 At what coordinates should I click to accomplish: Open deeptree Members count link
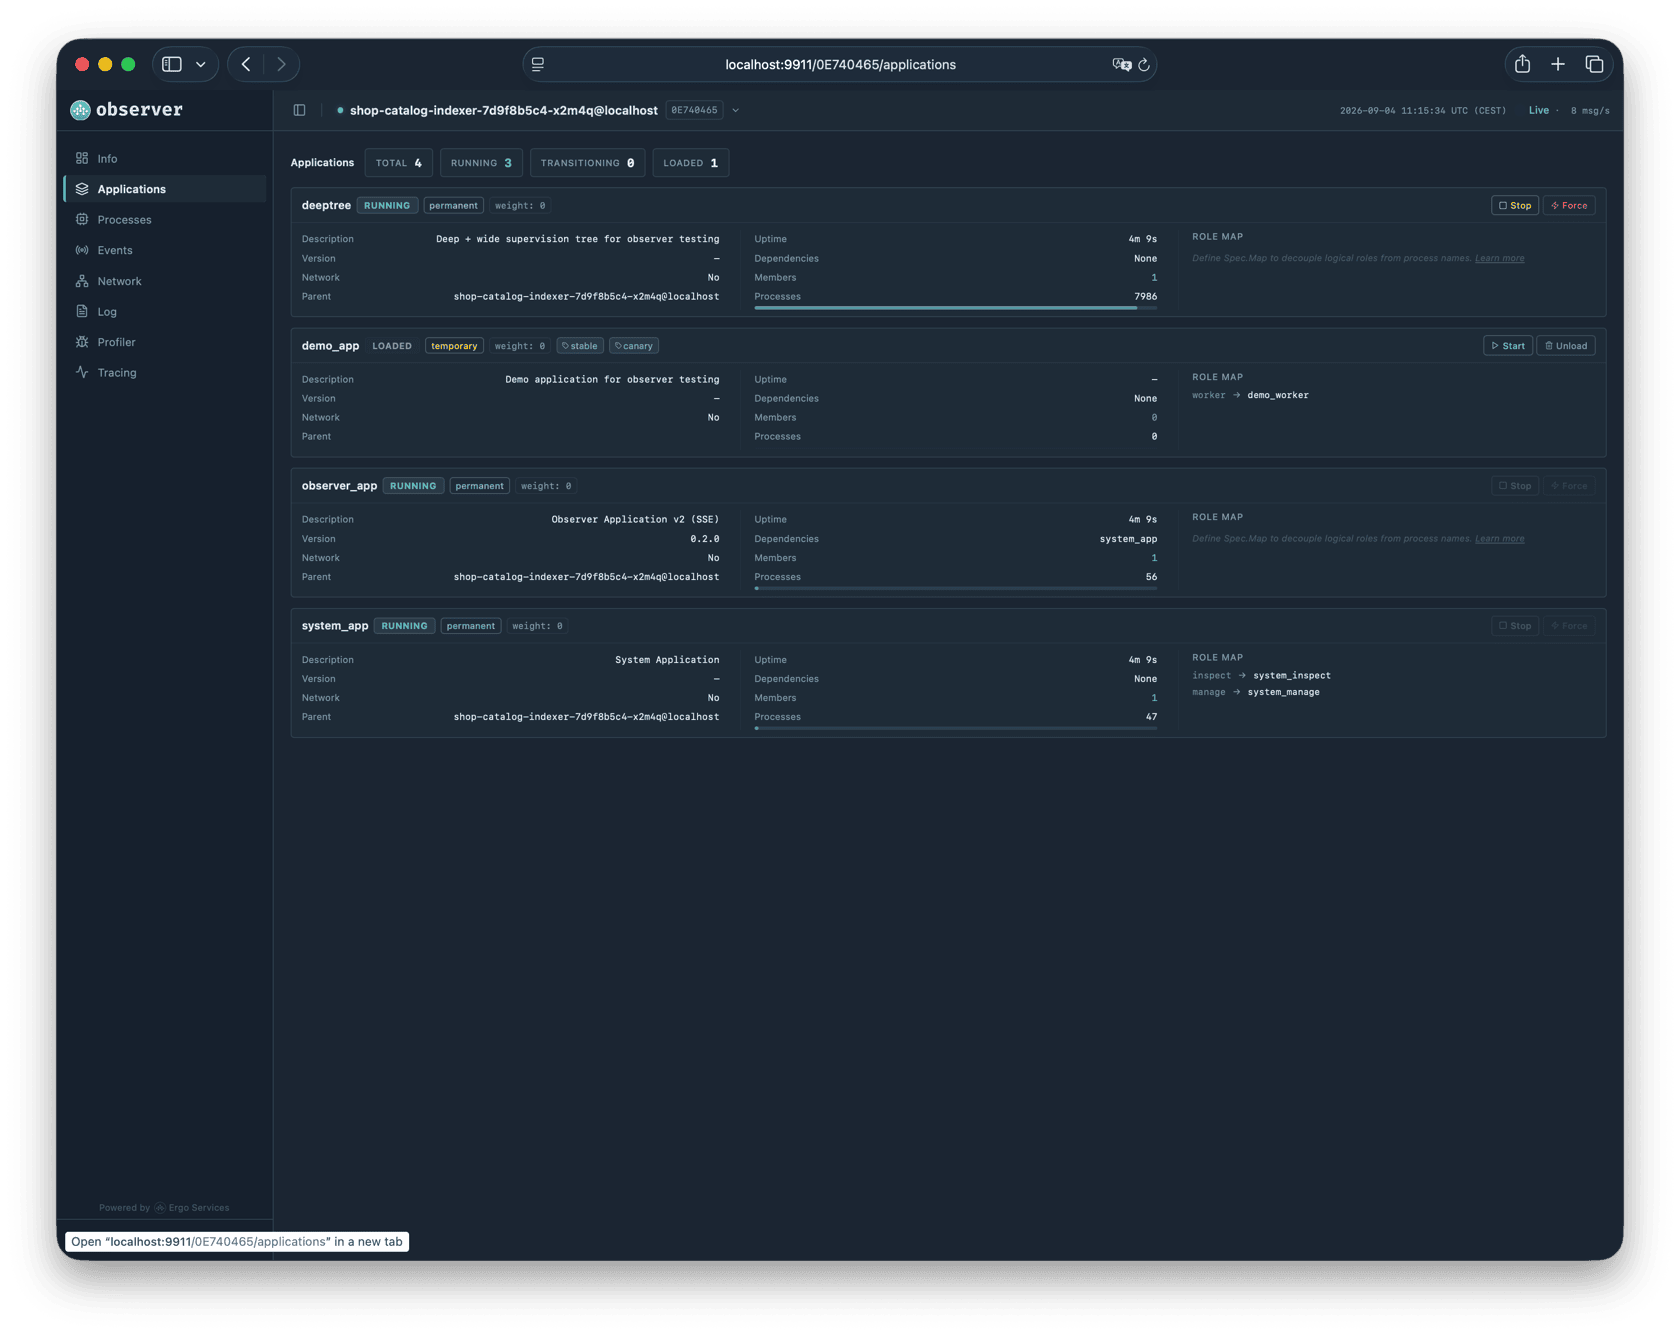pyautogui.click(x=1153, y=277)
